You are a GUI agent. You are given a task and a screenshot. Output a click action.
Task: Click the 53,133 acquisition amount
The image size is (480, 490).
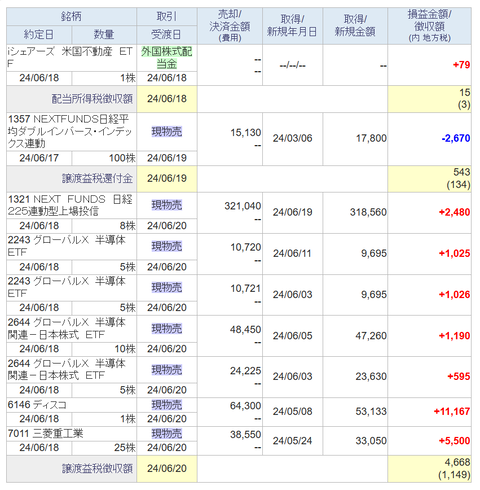click(371, 412)
